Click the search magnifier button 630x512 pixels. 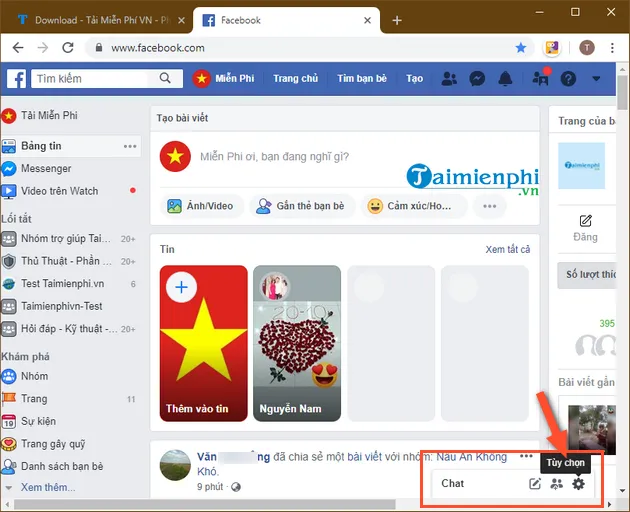click(x=165, y=78)
